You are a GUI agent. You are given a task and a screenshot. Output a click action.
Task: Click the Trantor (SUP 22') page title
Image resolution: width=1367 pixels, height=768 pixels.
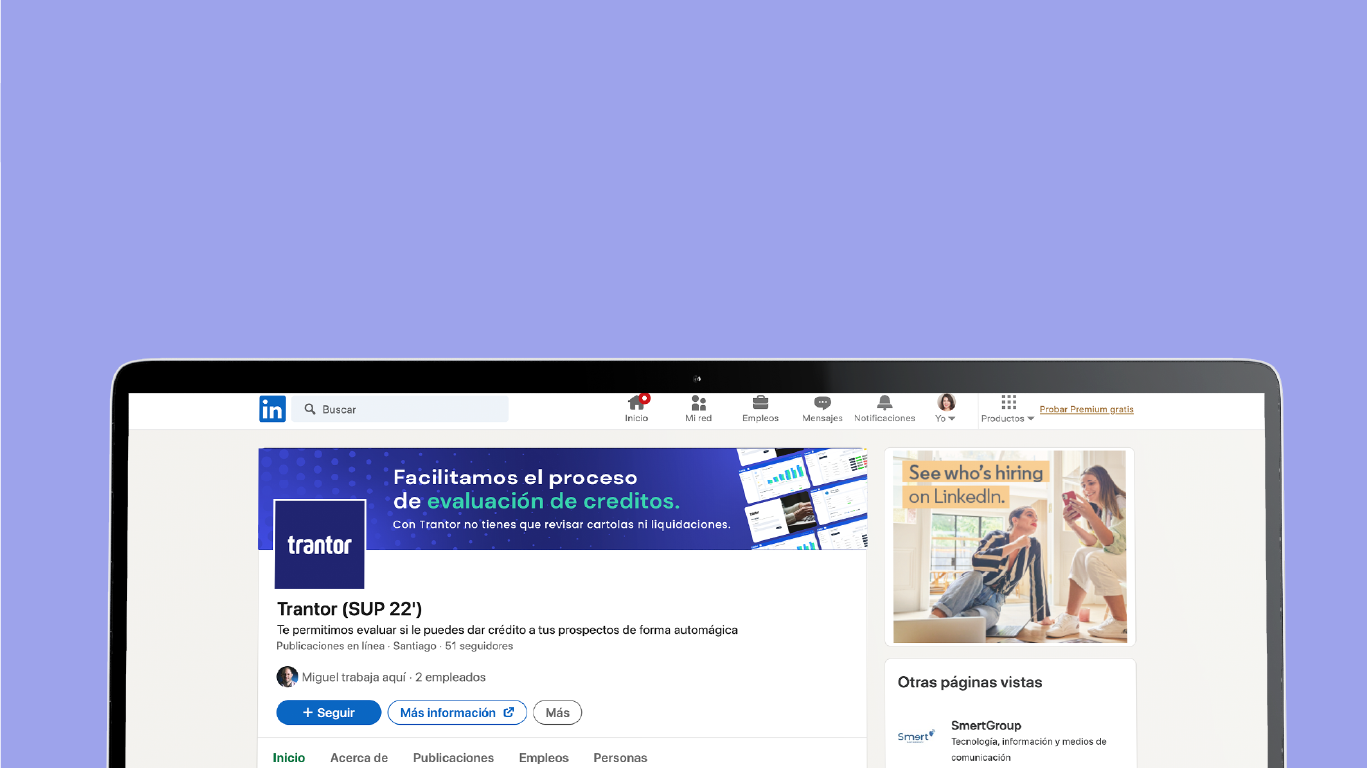click(350, 609)
